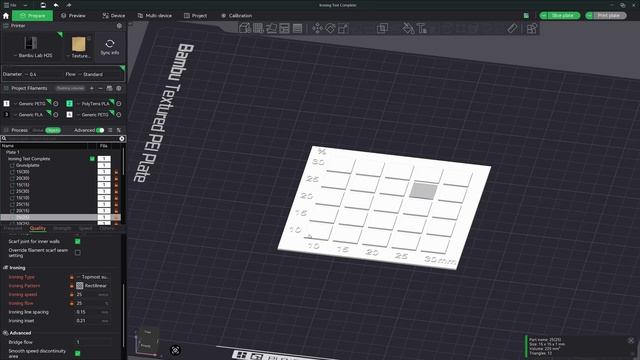Viewport: 640px width, 360px height.
Task: Select filament 1 color swatch
Action: [x=6, y=104]
